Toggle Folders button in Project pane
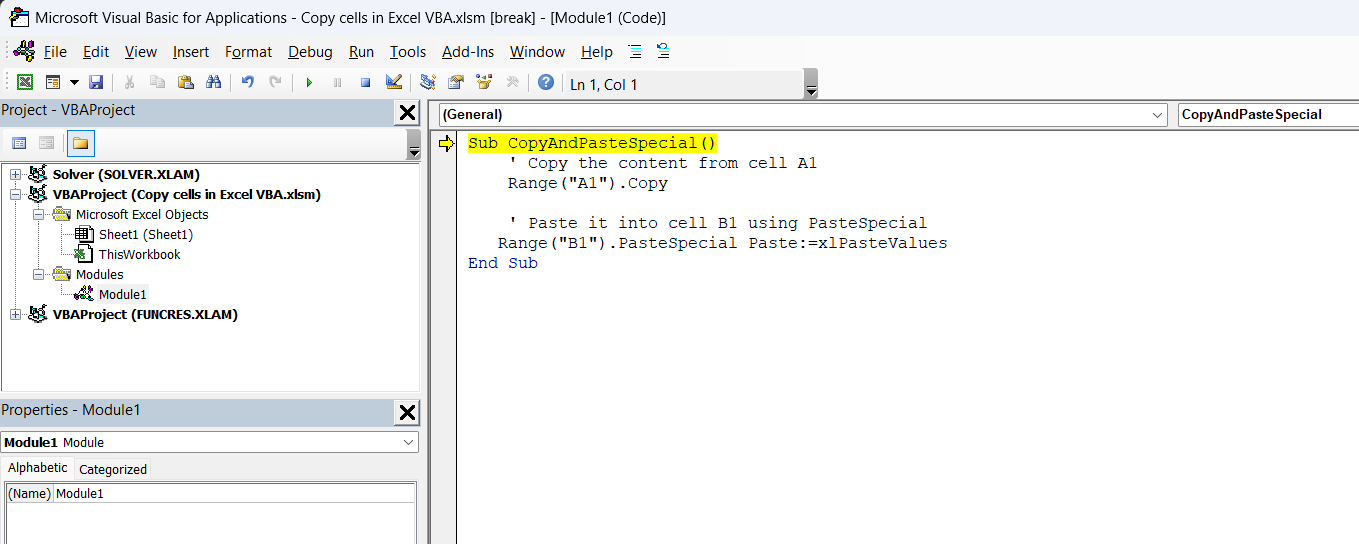Screen dimensions: 1359x544 (x=81, y=143)
